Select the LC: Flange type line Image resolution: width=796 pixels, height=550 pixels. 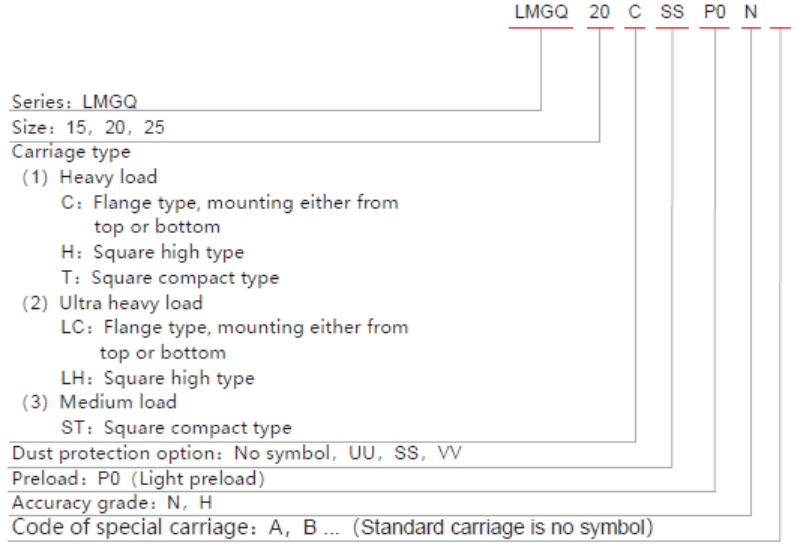click(234, 327)
